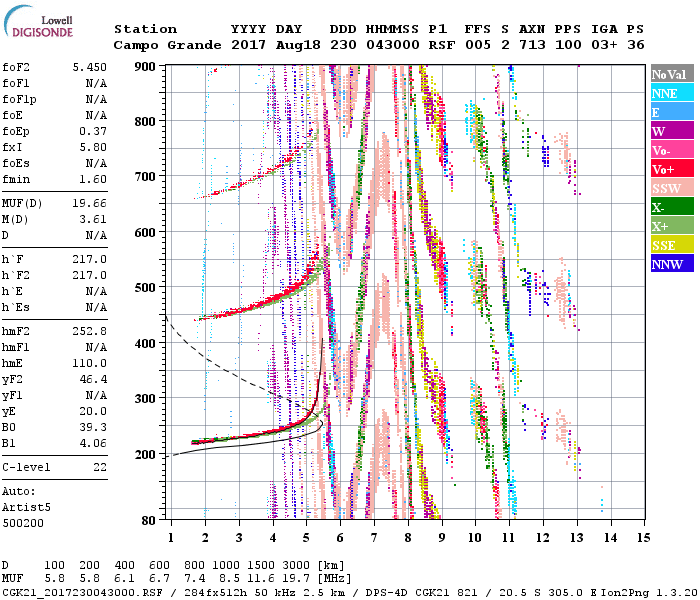Click the D 1000 km distance entry

[226, 565]
